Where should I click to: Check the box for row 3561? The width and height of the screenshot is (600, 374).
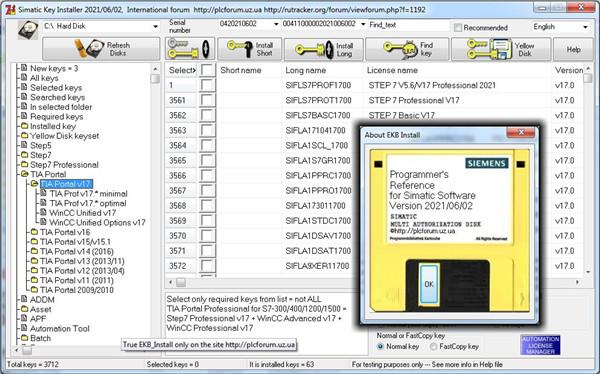[x=207, y=100]
